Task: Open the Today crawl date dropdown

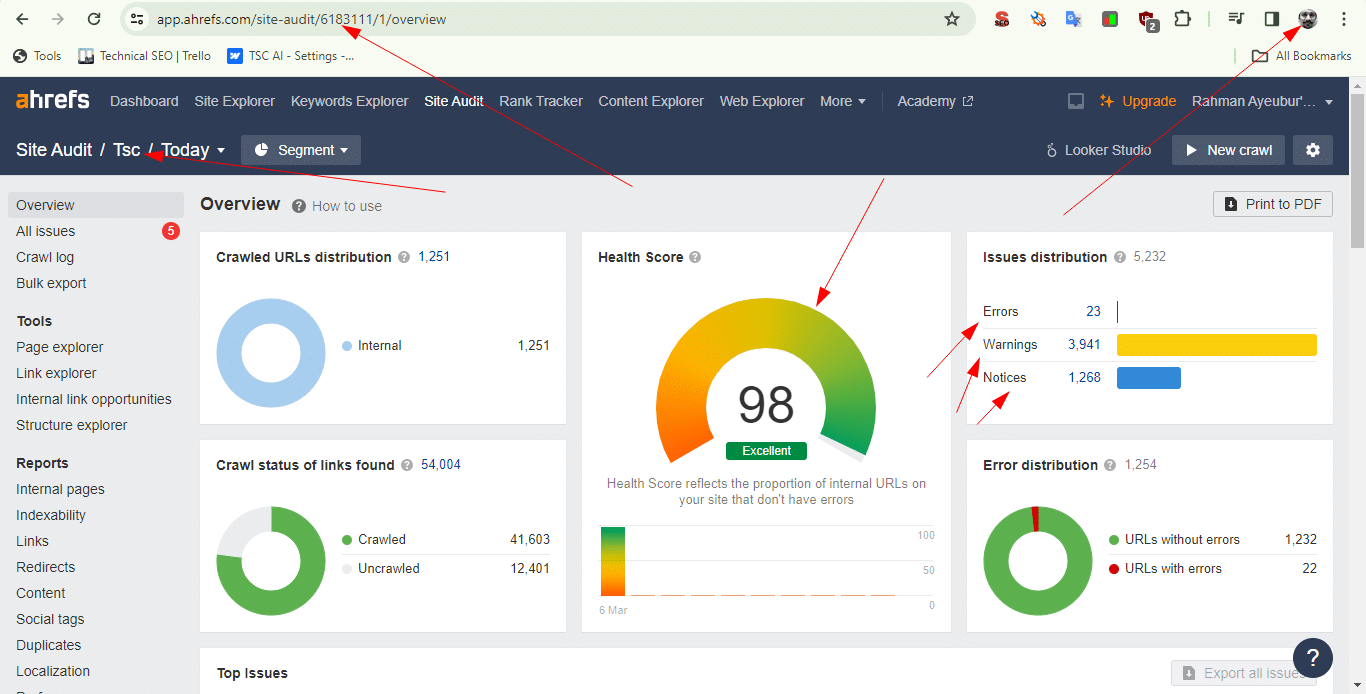Action: click(193, 150)
